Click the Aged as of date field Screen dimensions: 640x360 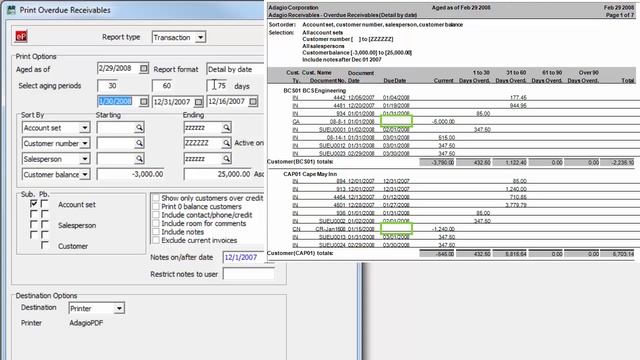[x=118, y=69]
